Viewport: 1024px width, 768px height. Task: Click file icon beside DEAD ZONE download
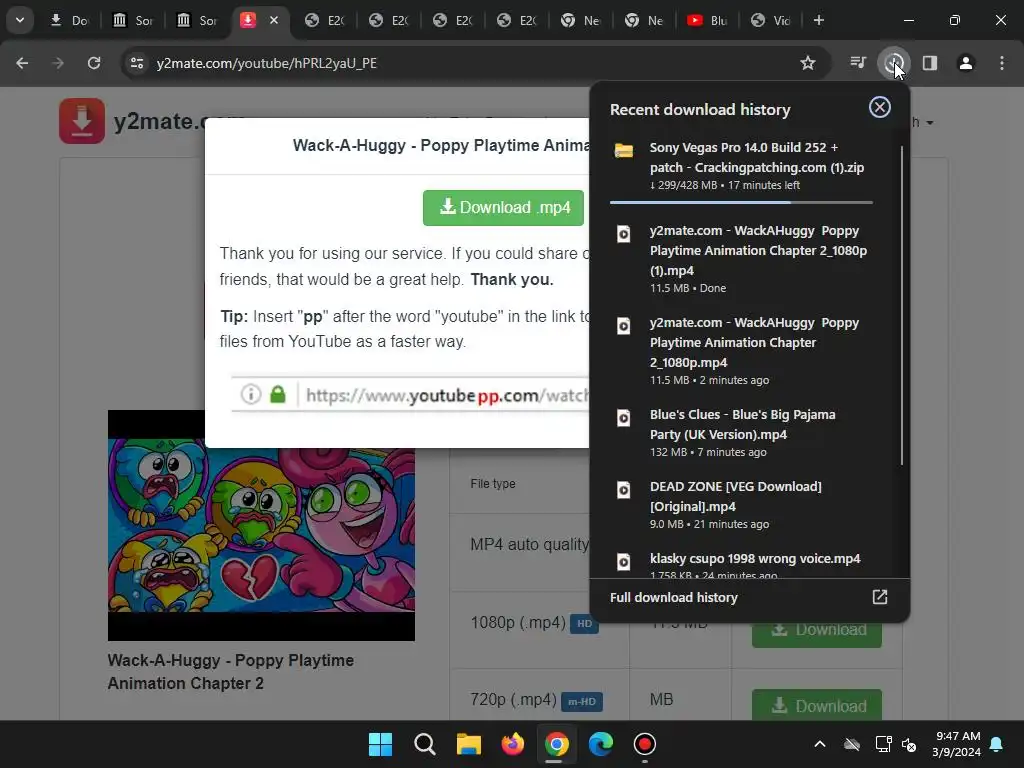(624, 490)
